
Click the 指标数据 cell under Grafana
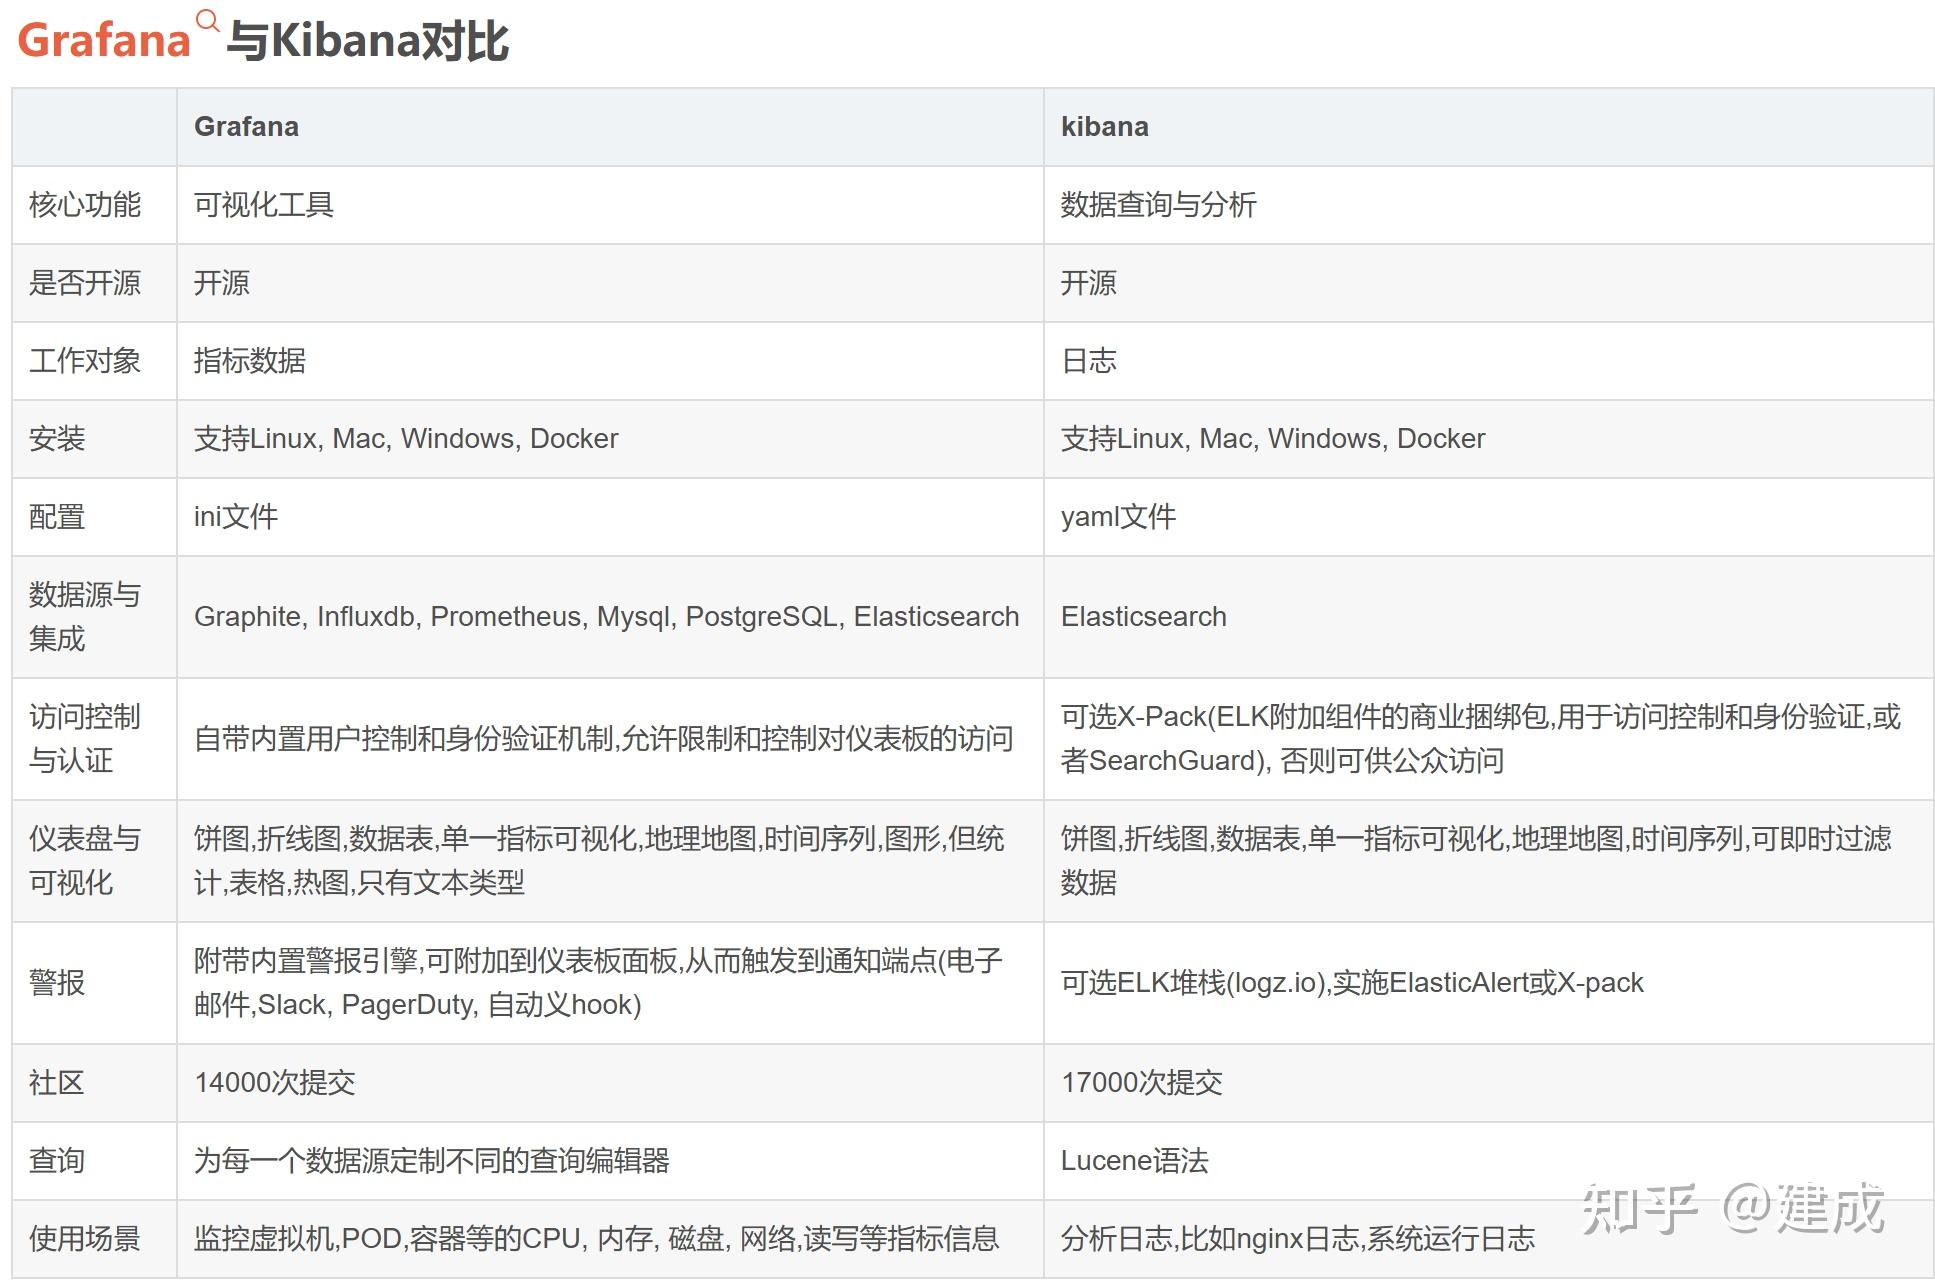pyautogui.click(x=251, y=361)
